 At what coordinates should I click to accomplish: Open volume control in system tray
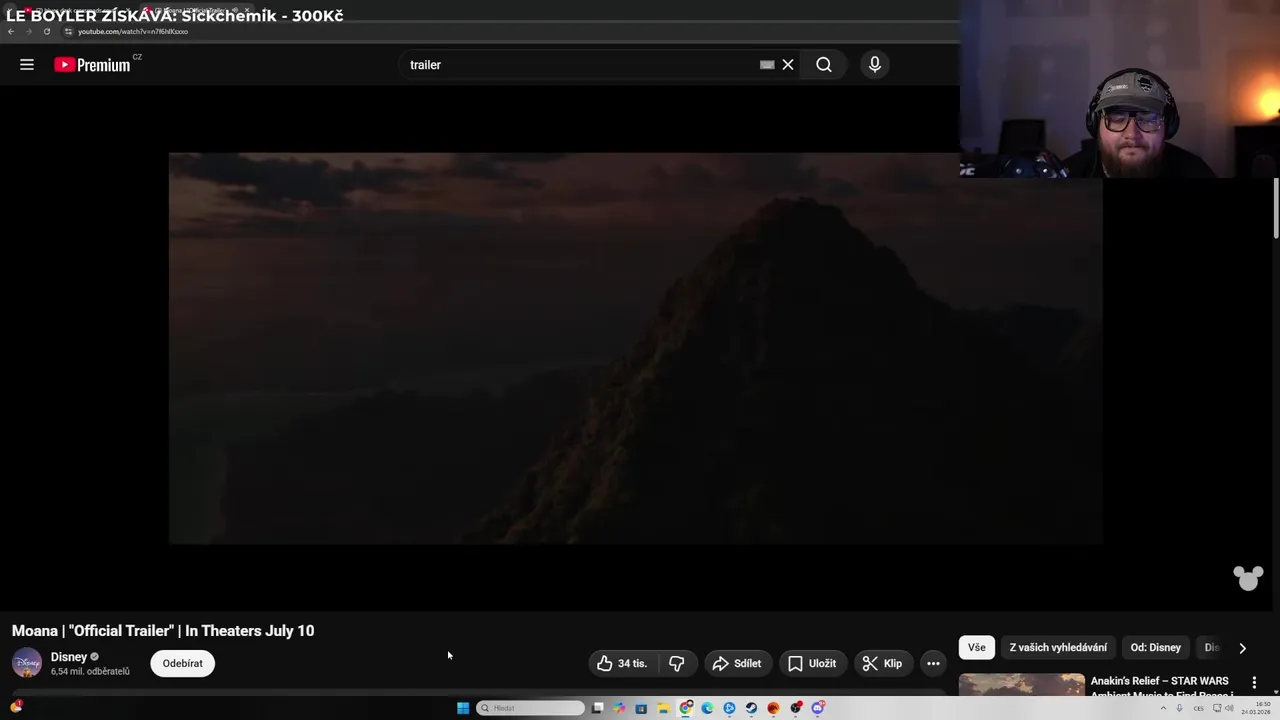point(1229,708)
